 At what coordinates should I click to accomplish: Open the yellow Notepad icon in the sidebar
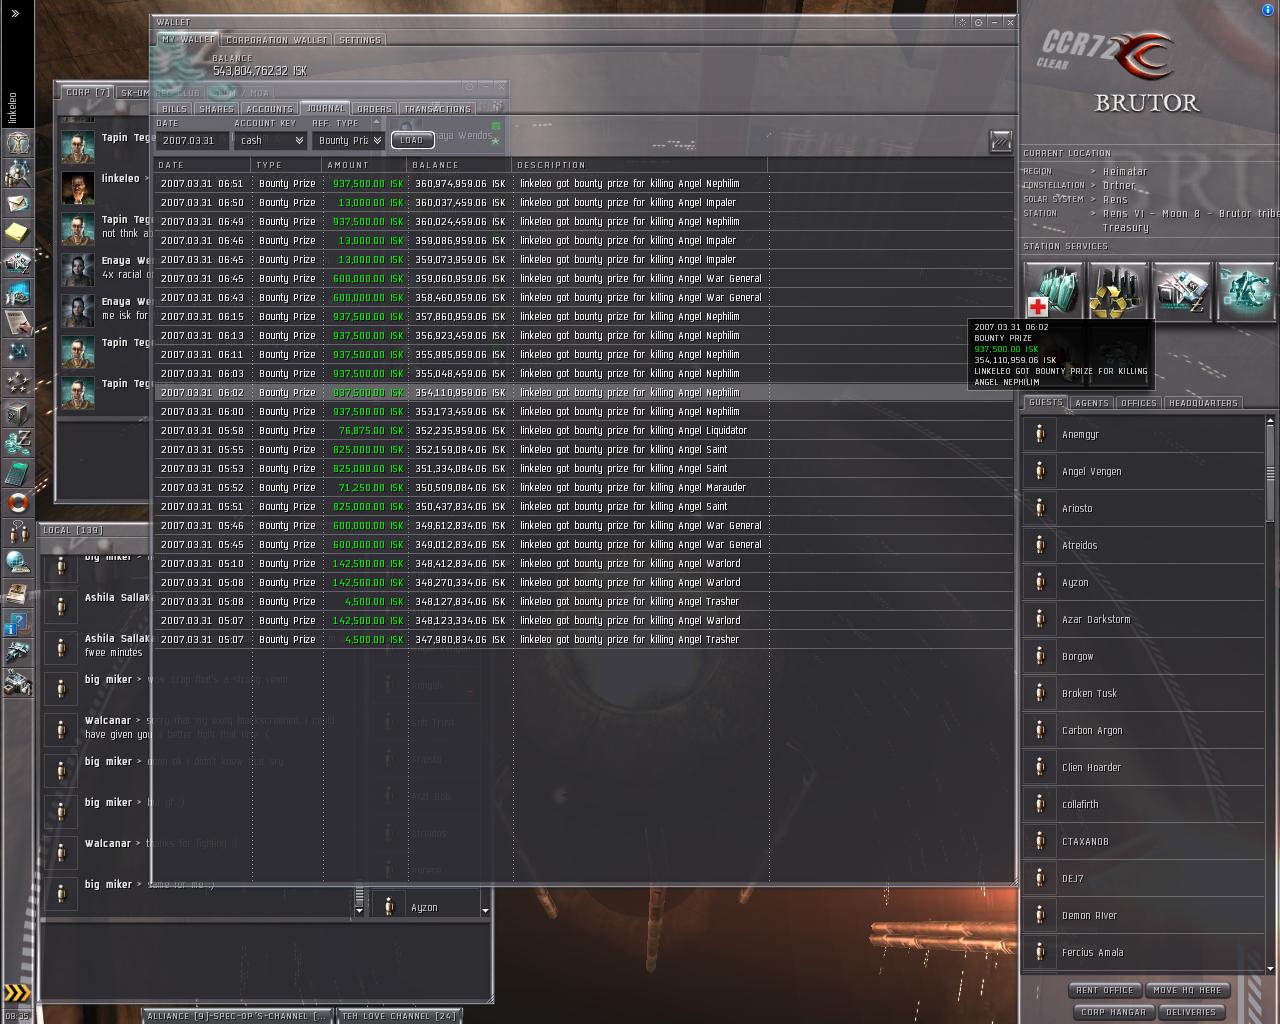(17, 233)
